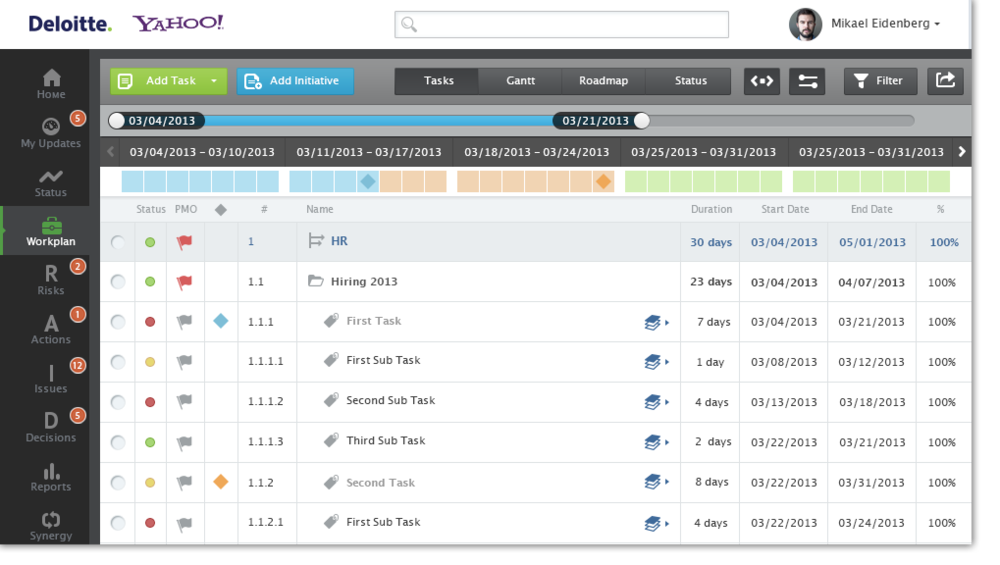Expand graduation-cap menu on row 1.1.1.1

656,362
